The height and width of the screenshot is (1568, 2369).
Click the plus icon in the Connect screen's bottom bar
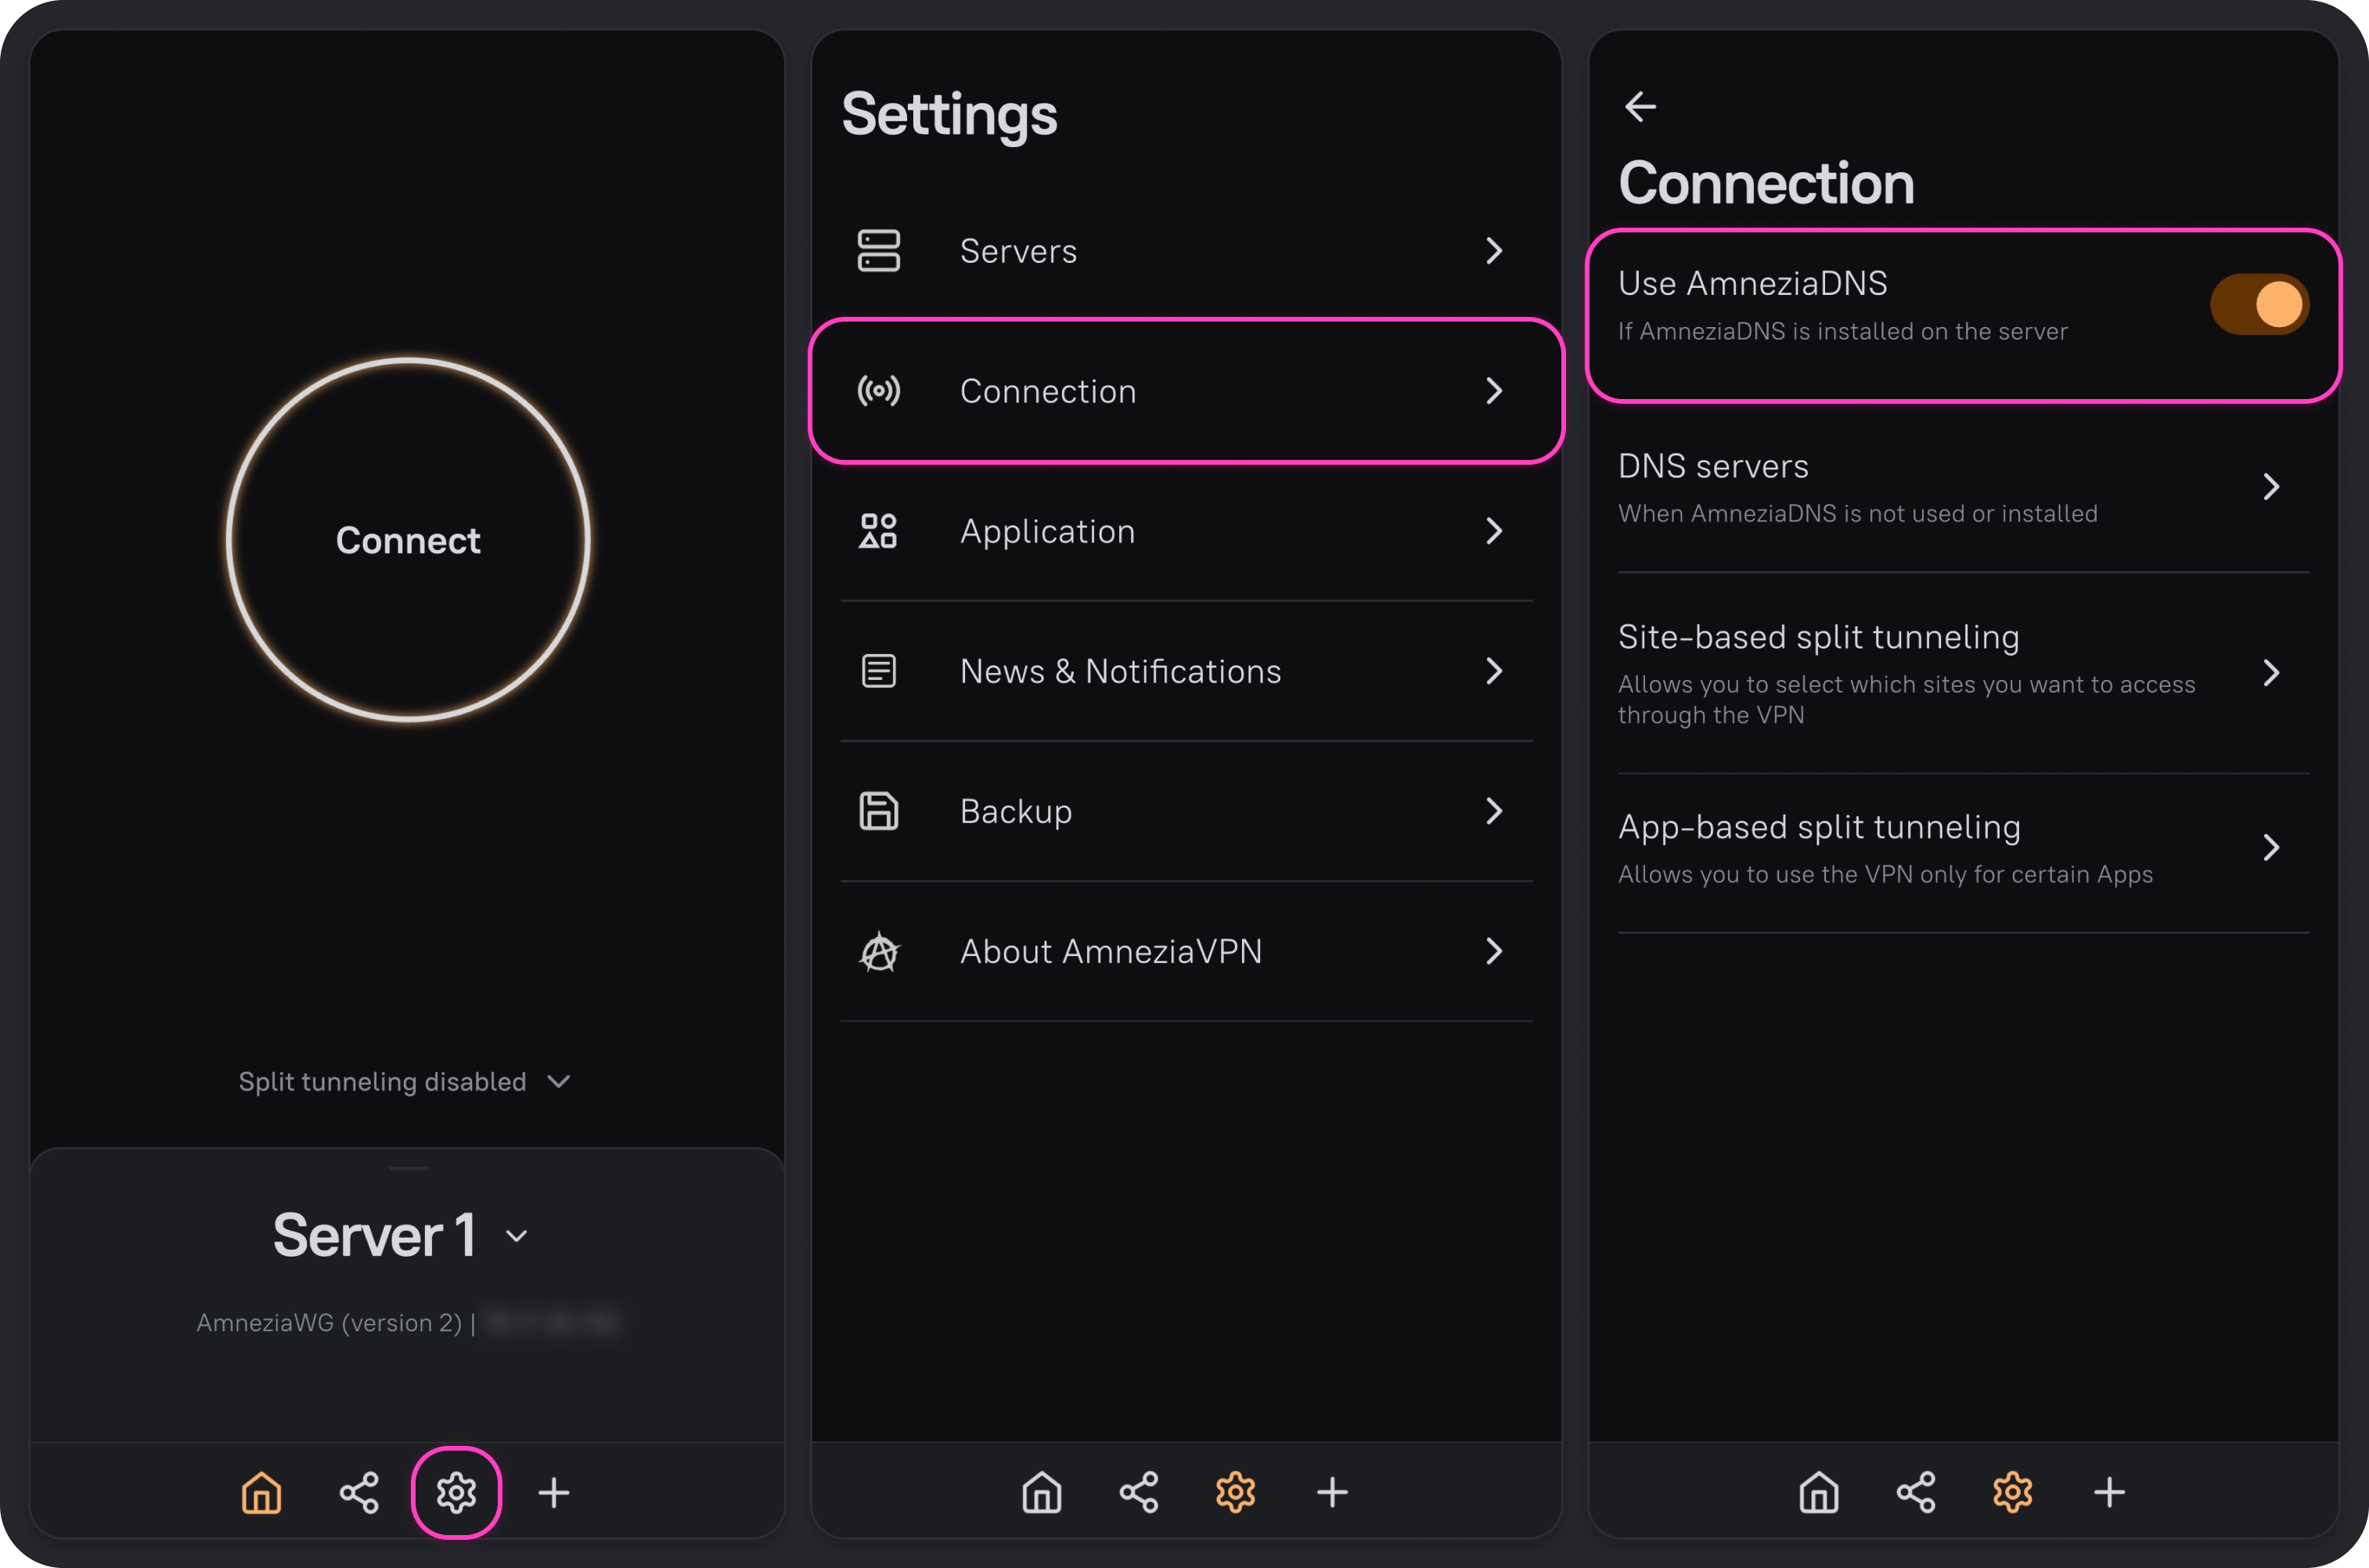click(x=554, y=1493)
